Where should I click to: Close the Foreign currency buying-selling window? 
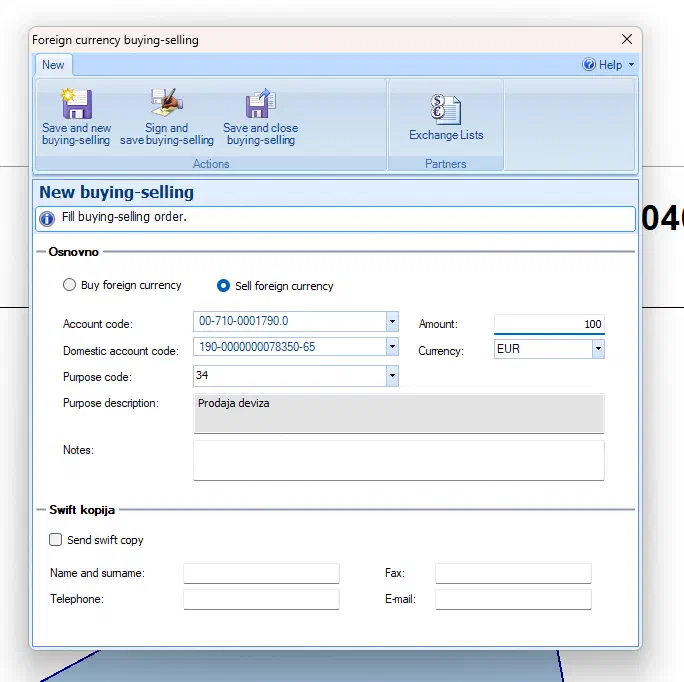(x=627, y=40)
